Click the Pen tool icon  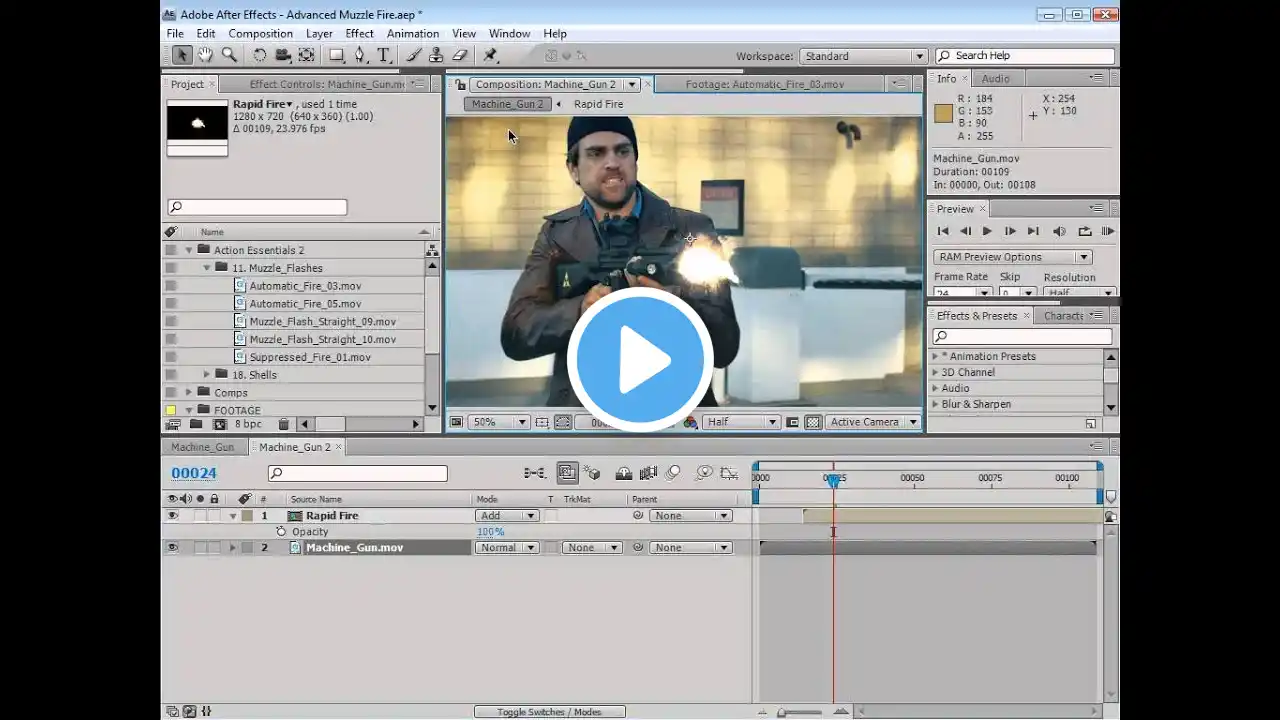coord(360,56)
